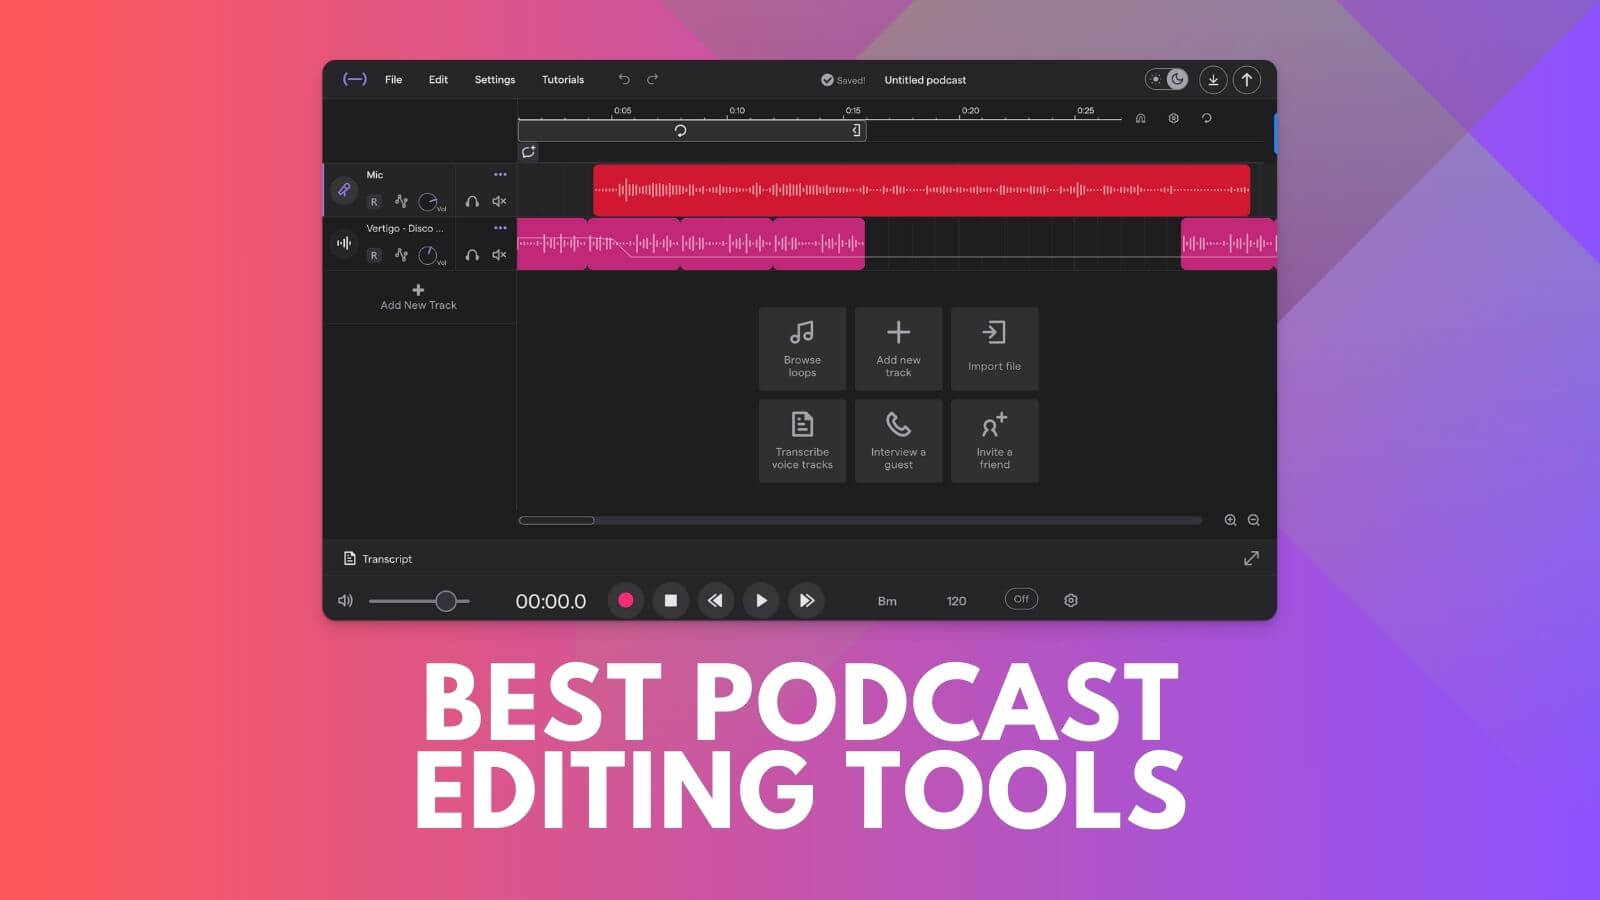Open the Tutorials menu

tap(563, 80)
